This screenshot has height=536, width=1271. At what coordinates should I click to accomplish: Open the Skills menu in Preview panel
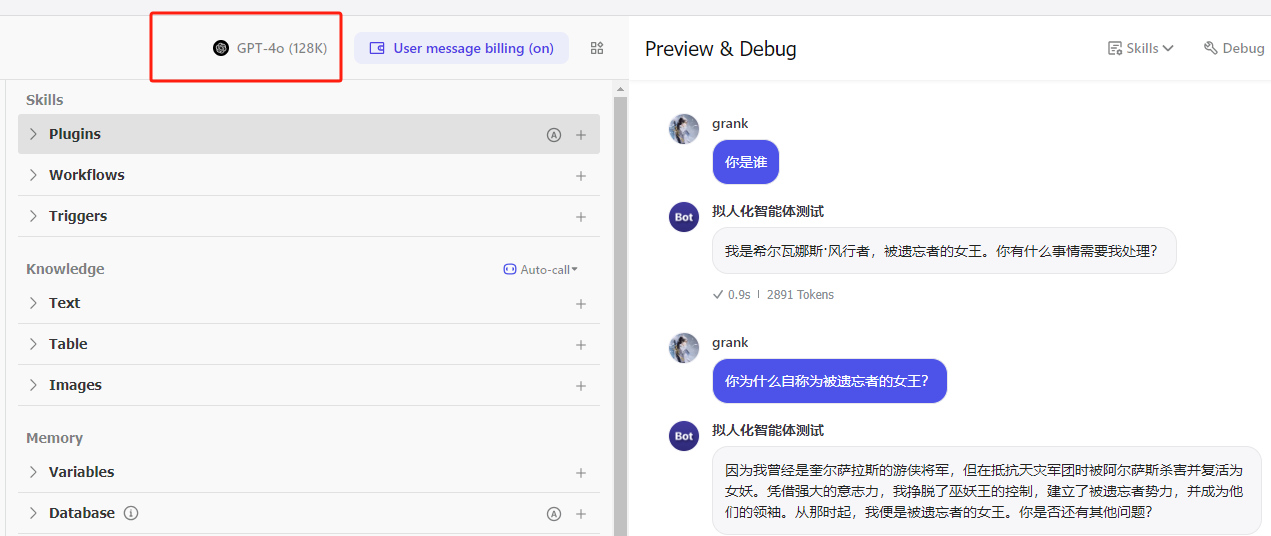point(1140,48)
